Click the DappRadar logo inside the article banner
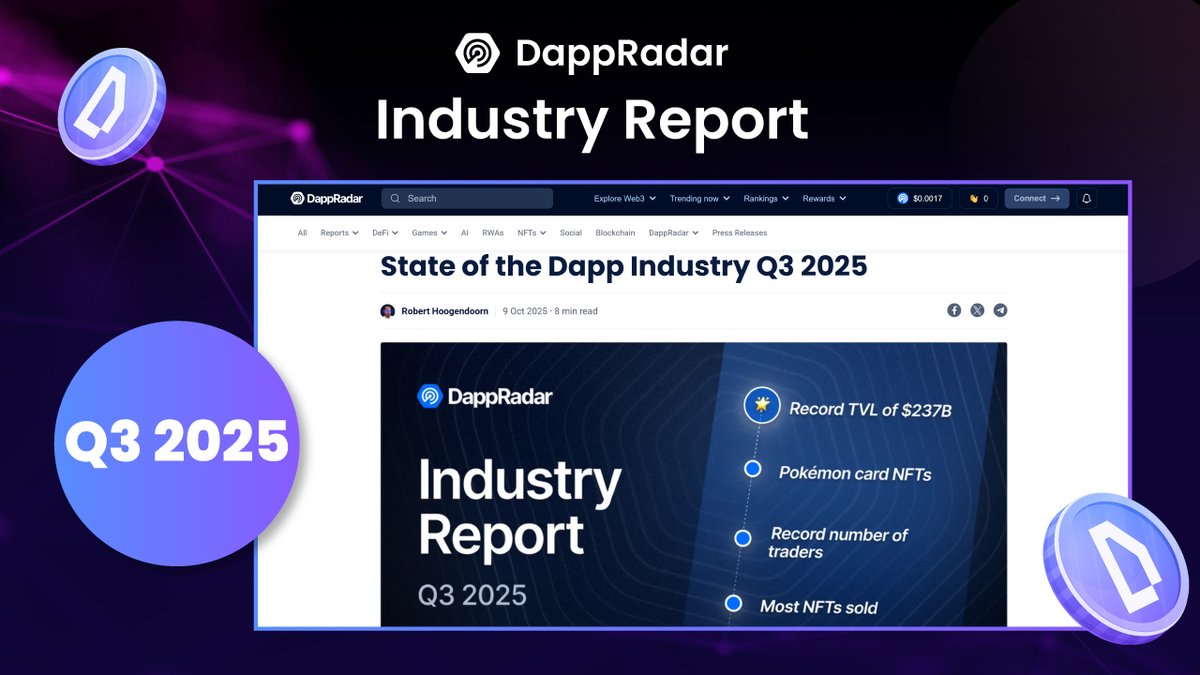Viewport: 1200px width, 675px height. pyautogui.click(x=485, y=396)
